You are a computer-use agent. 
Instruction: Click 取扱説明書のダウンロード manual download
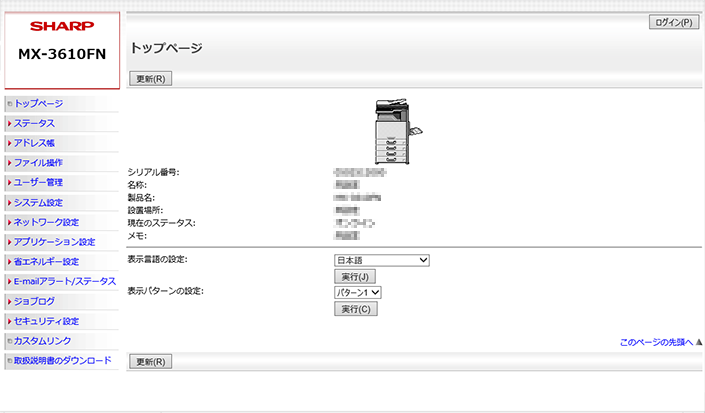click(x=62, y=360)
